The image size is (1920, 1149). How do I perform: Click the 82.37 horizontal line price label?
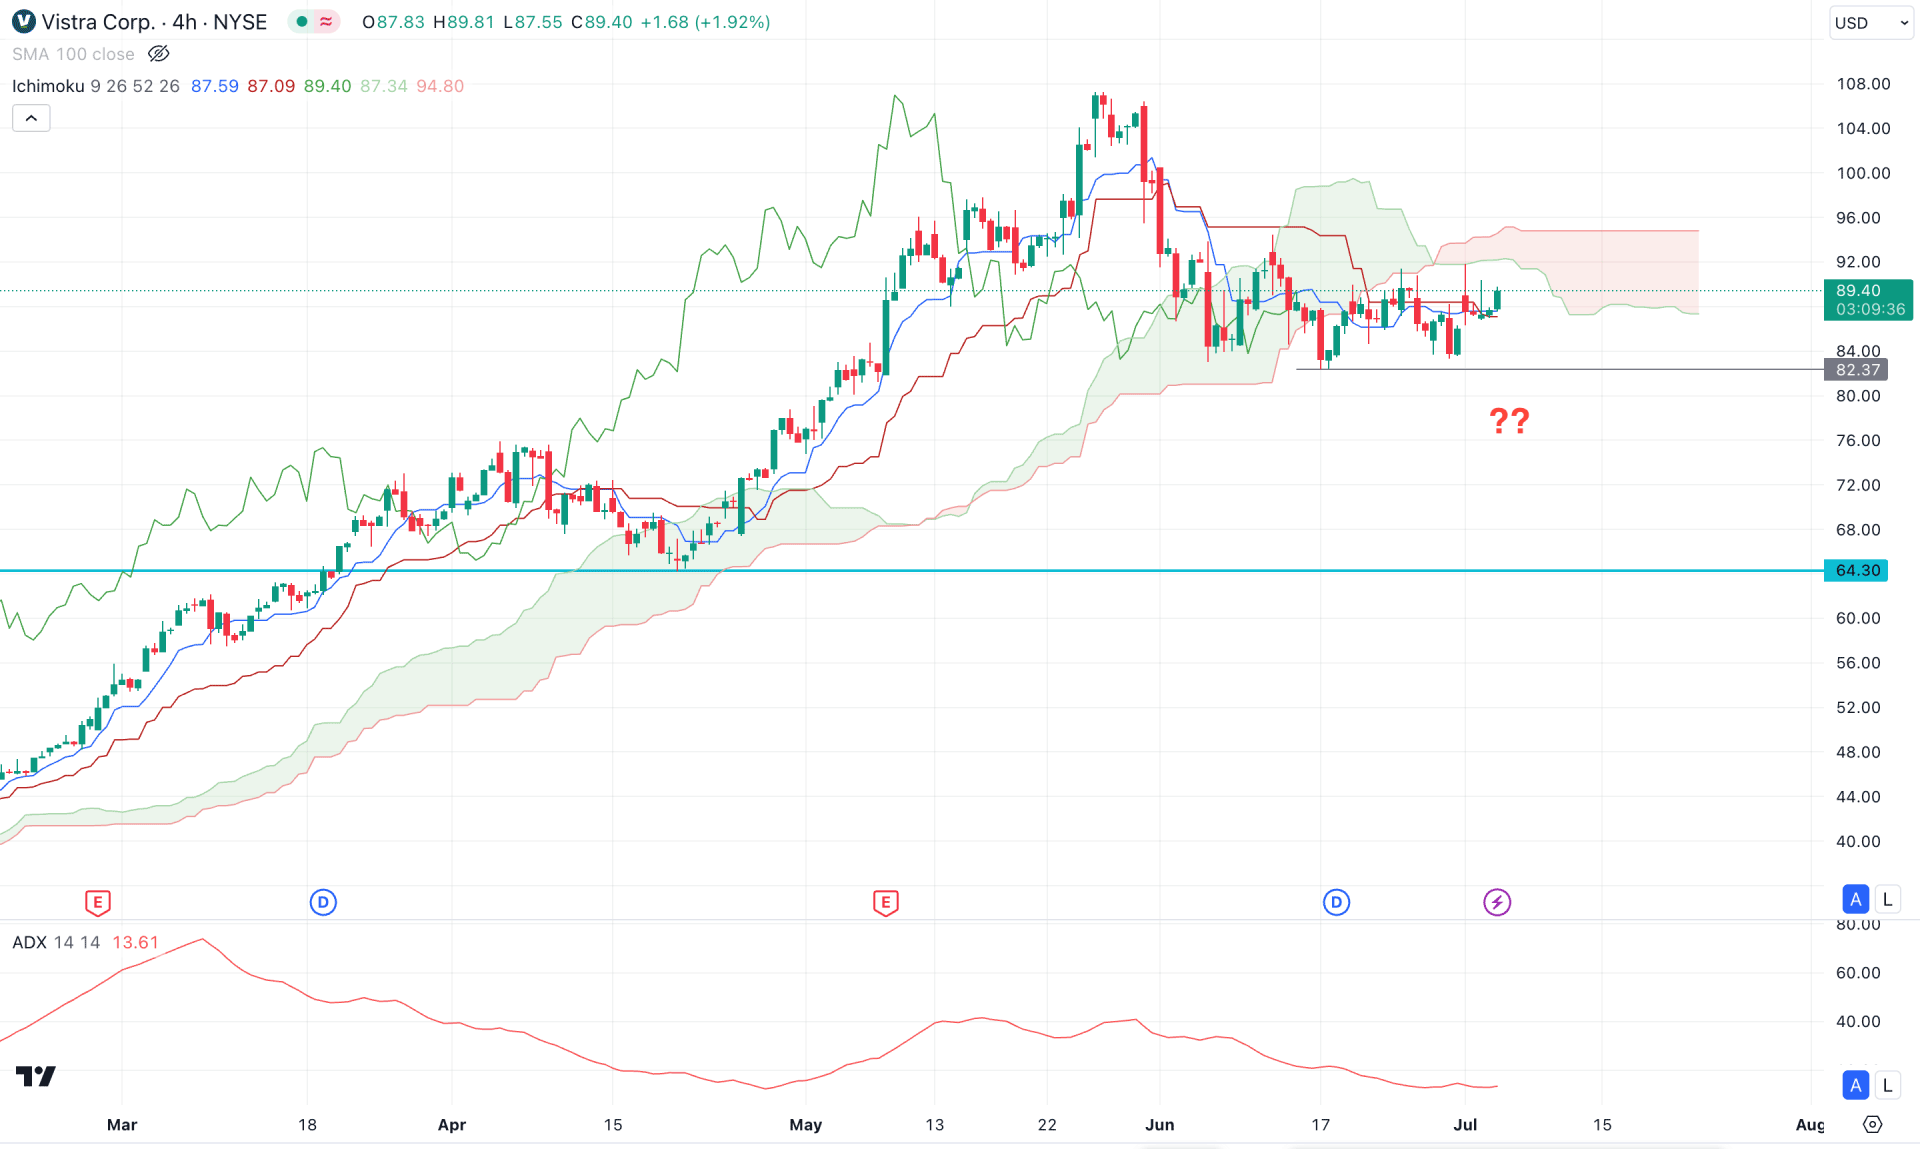pos(1857,370)
